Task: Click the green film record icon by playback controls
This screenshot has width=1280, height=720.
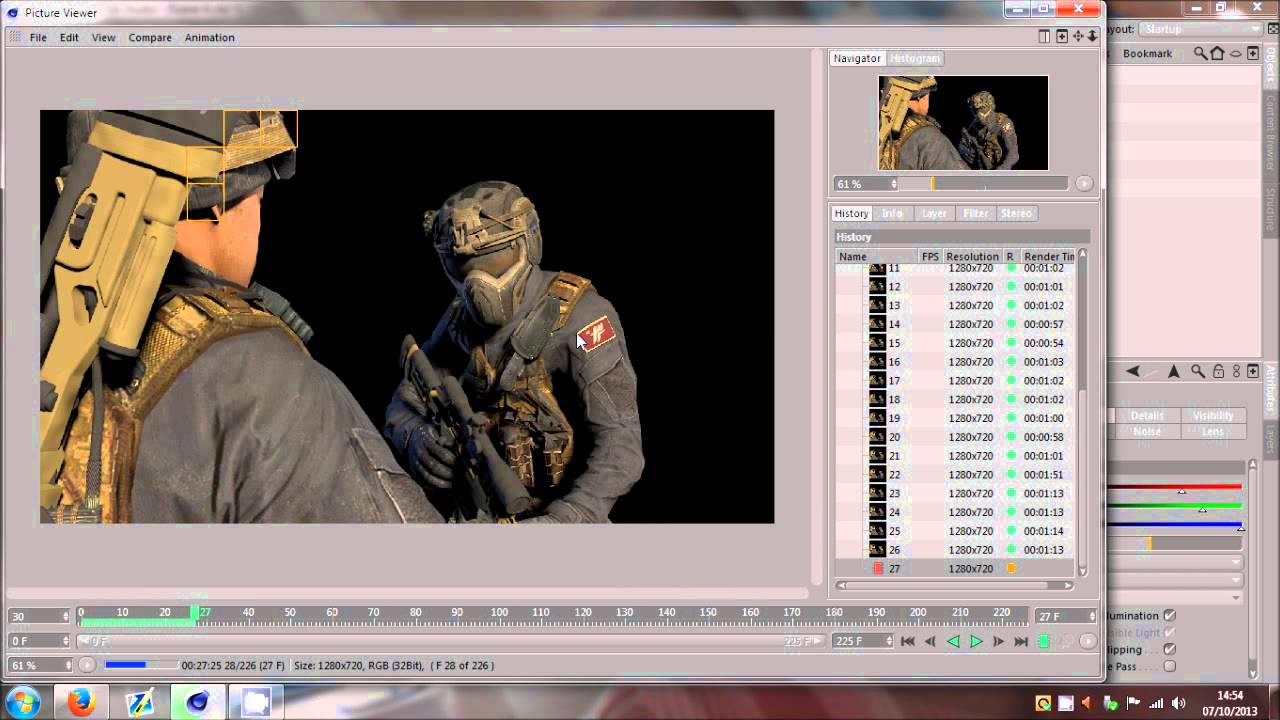Action: click(1044, 641)
